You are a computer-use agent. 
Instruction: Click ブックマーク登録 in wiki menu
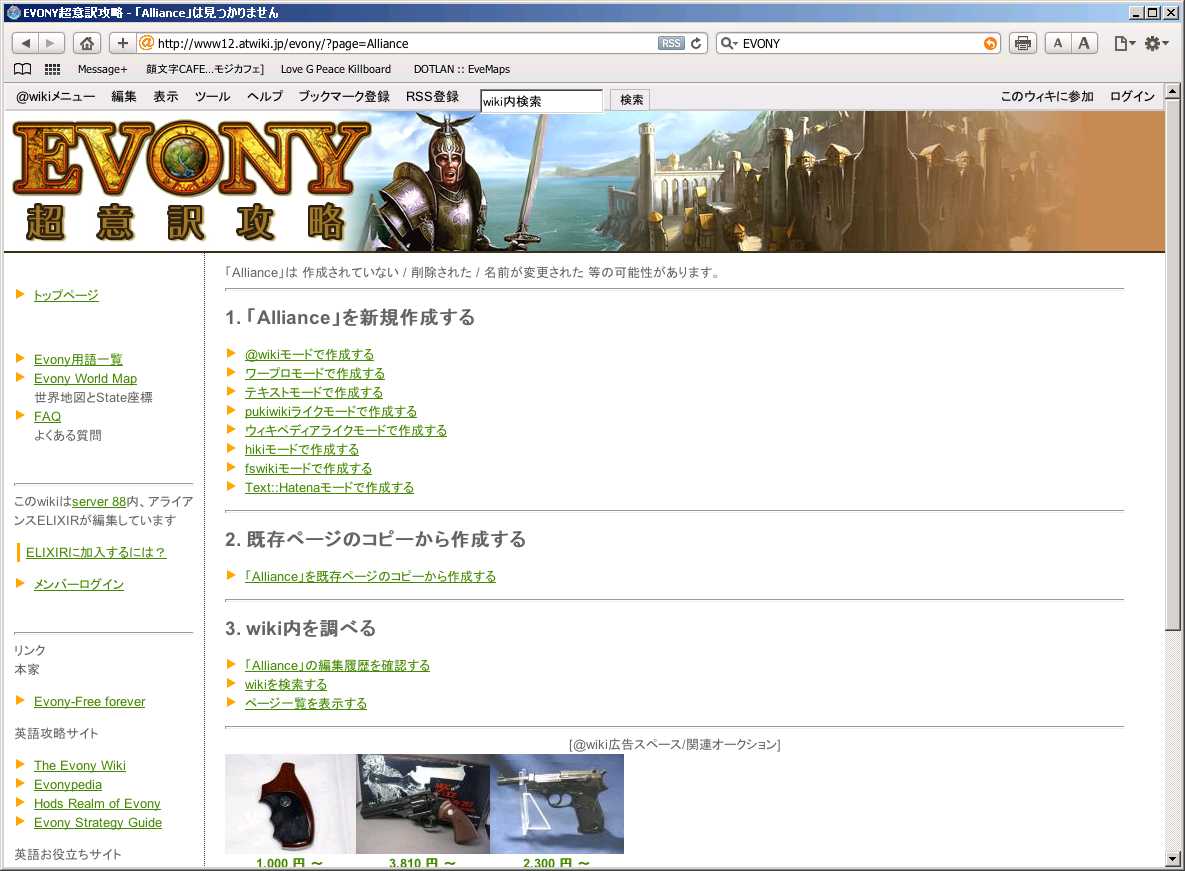(344, 97)
